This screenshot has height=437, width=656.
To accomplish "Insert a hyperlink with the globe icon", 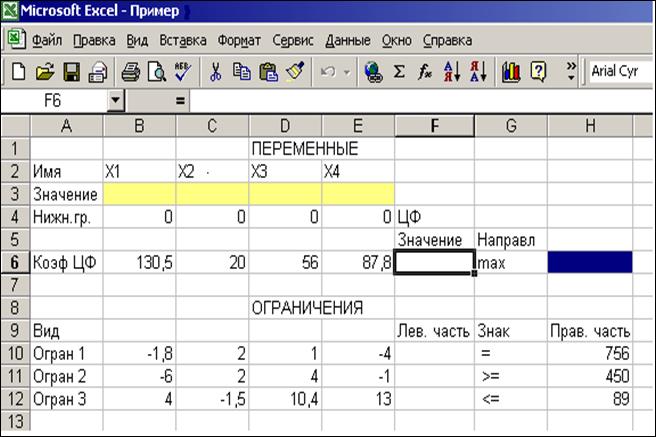I will pyautogui.click(x=373, y=72).
